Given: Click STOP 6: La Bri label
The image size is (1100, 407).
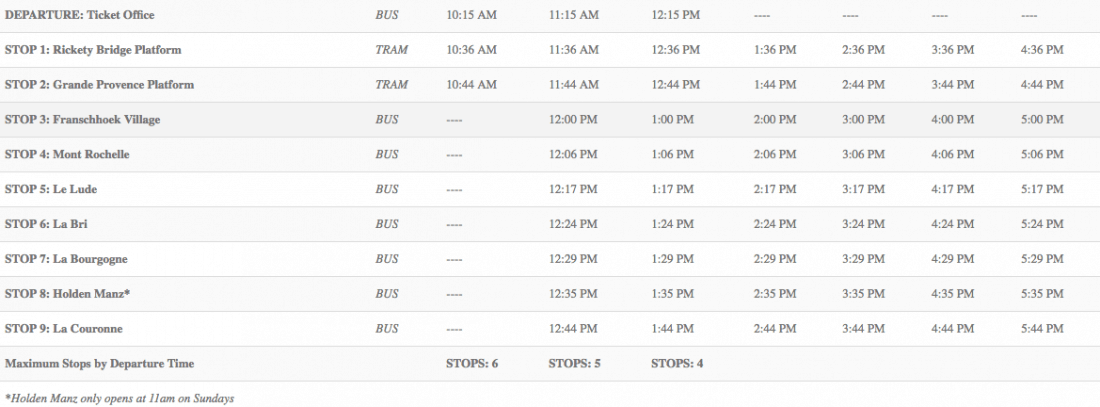Looking at the screenshot, I should click(48, 224).
